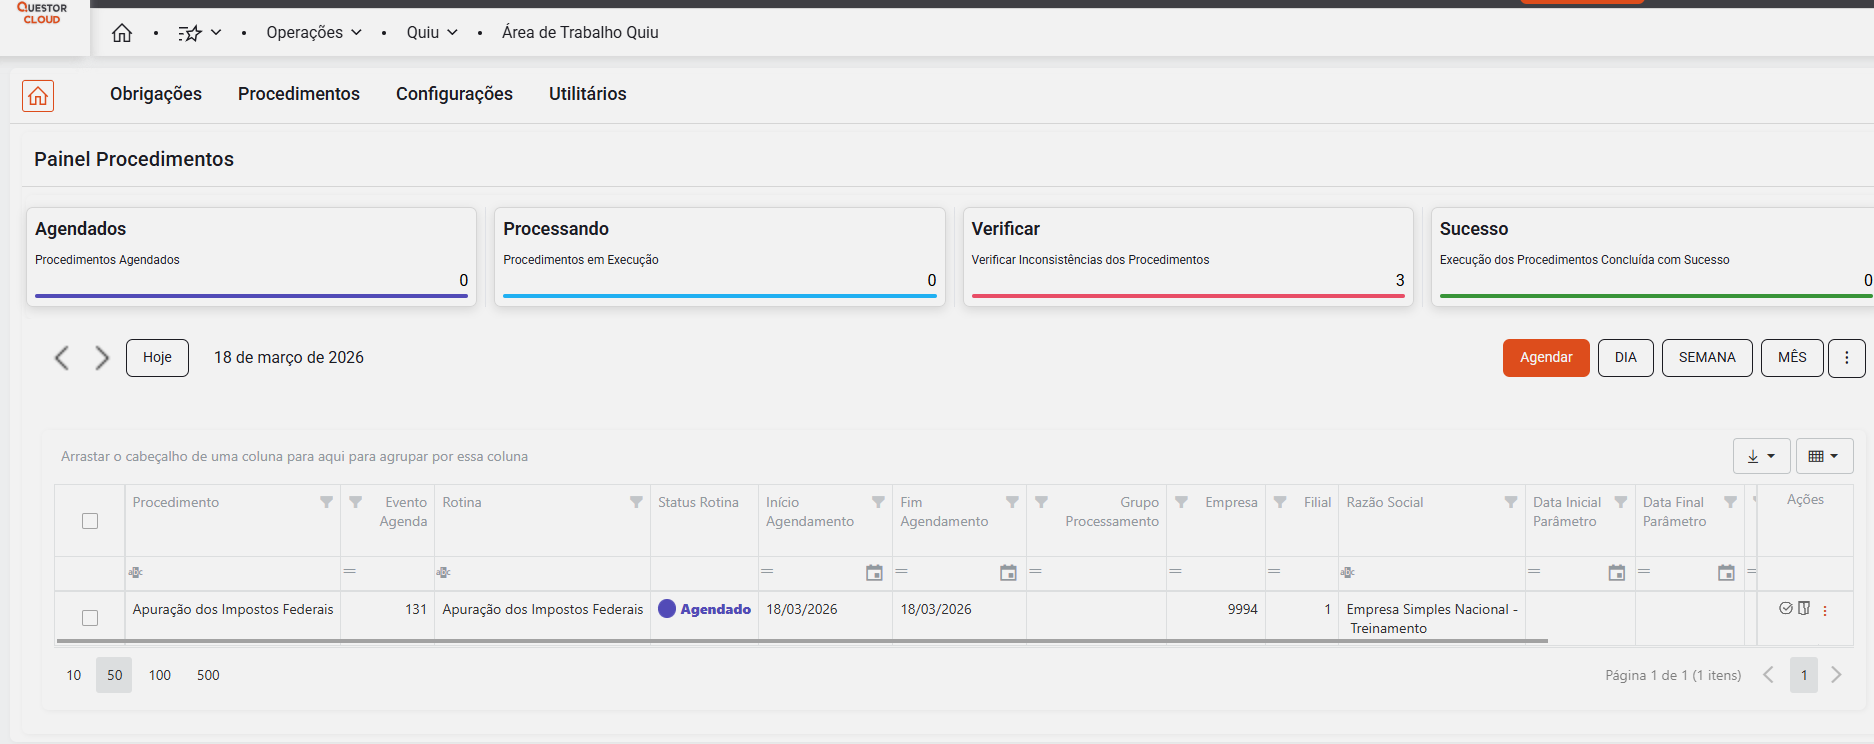Open the Procedimentos menu
This screenshot has height=744, width=1874.
[298, 94]
